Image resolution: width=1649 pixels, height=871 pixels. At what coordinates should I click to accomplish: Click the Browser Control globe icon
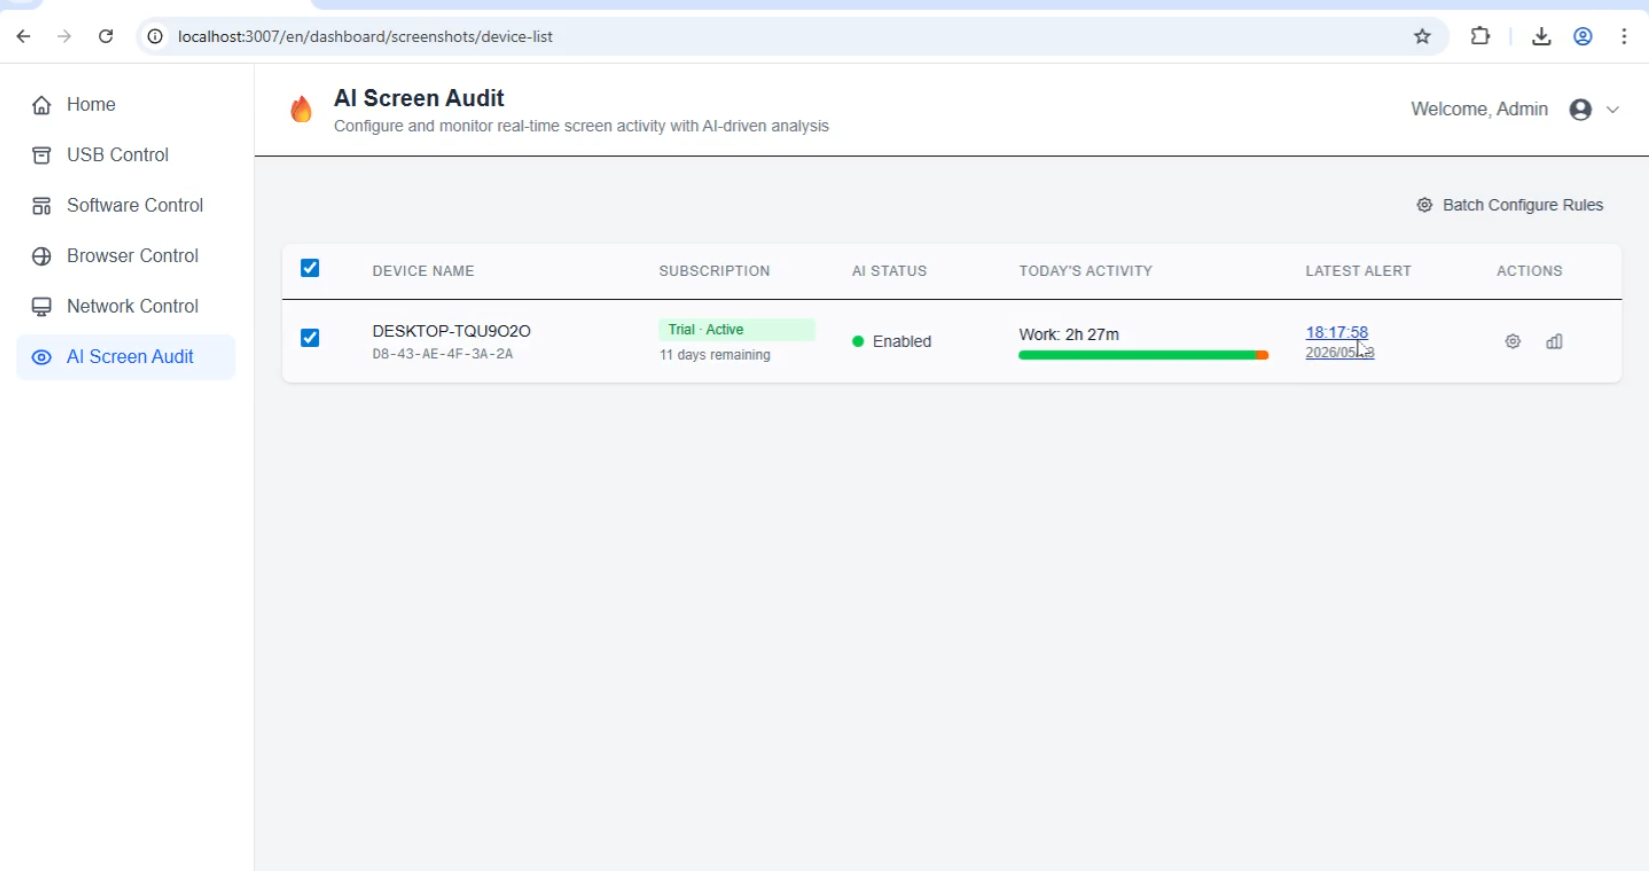click(x=41, y=256)
